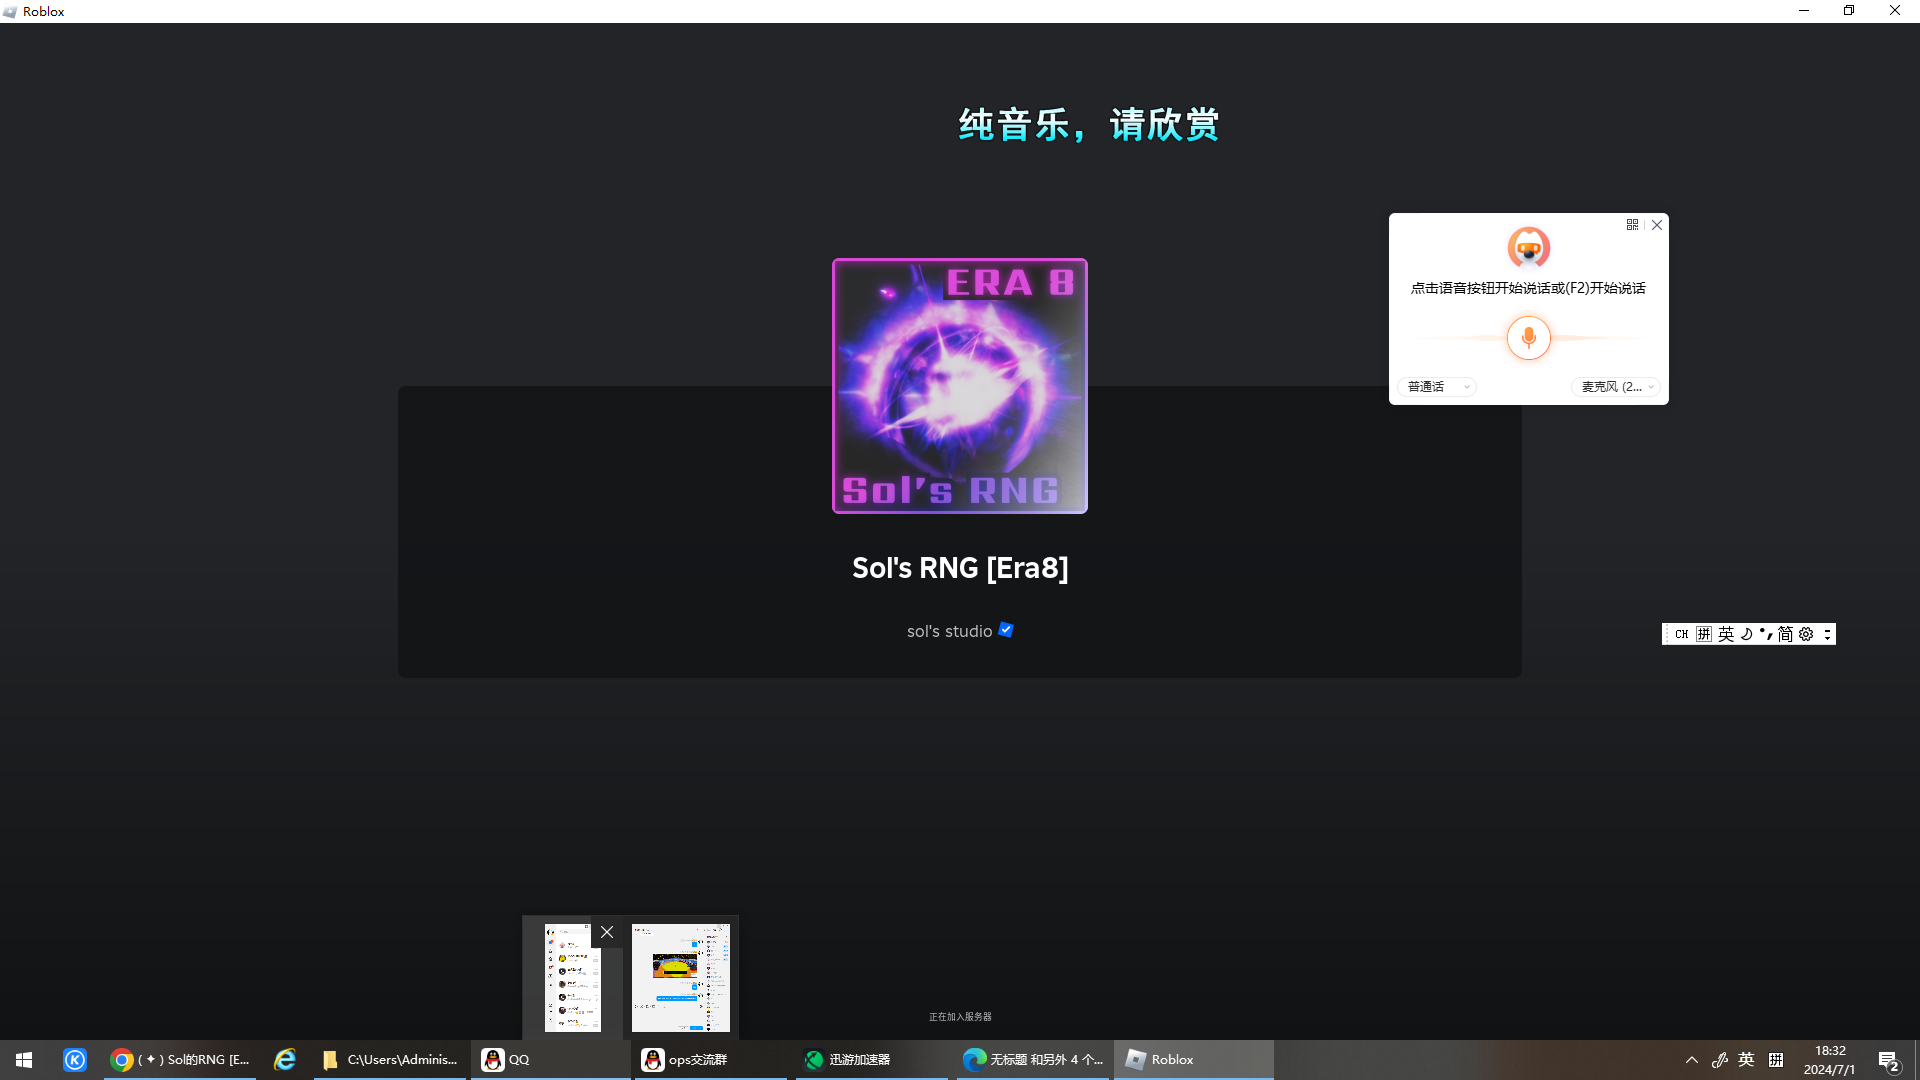Open the 麦克风 microphone device dropdown

coord(1616,387)
